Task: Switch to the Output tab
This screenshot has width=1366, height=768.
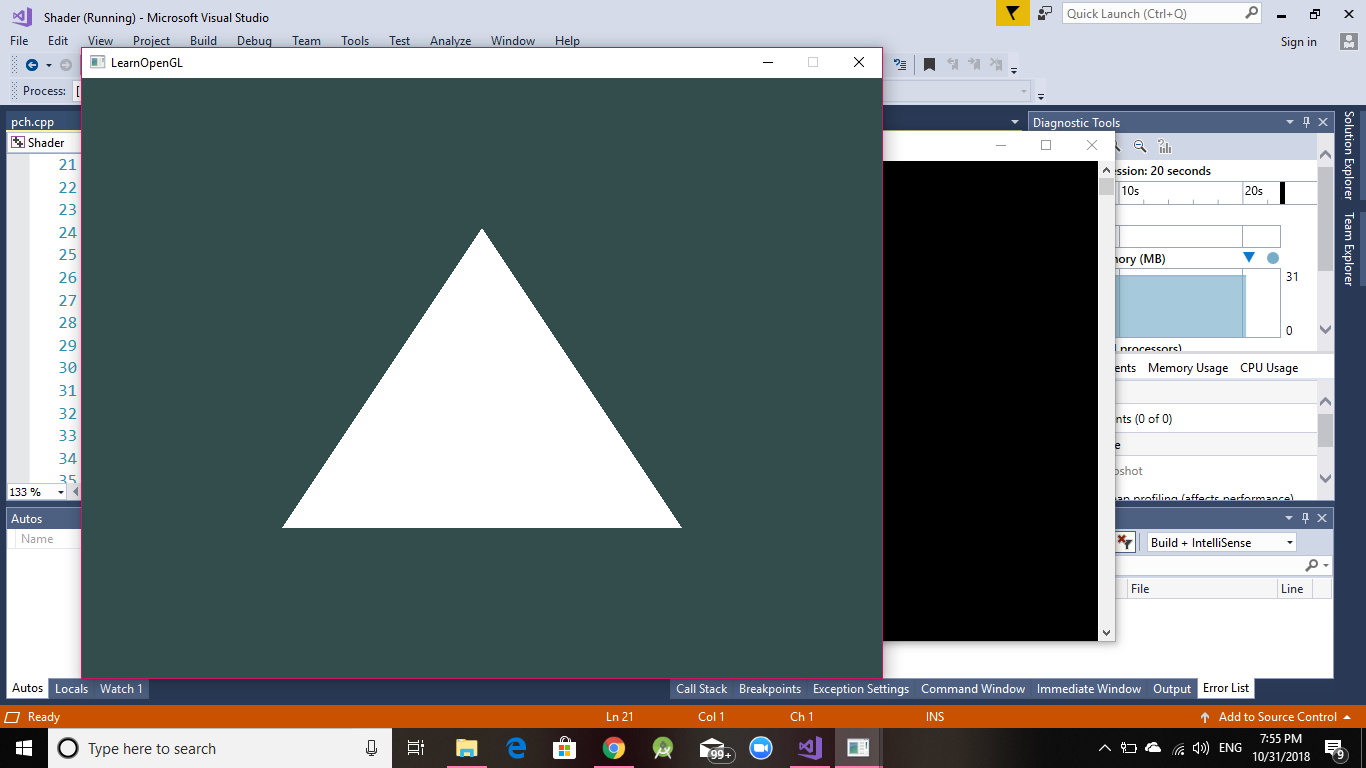Action: tap(1172, 688)
